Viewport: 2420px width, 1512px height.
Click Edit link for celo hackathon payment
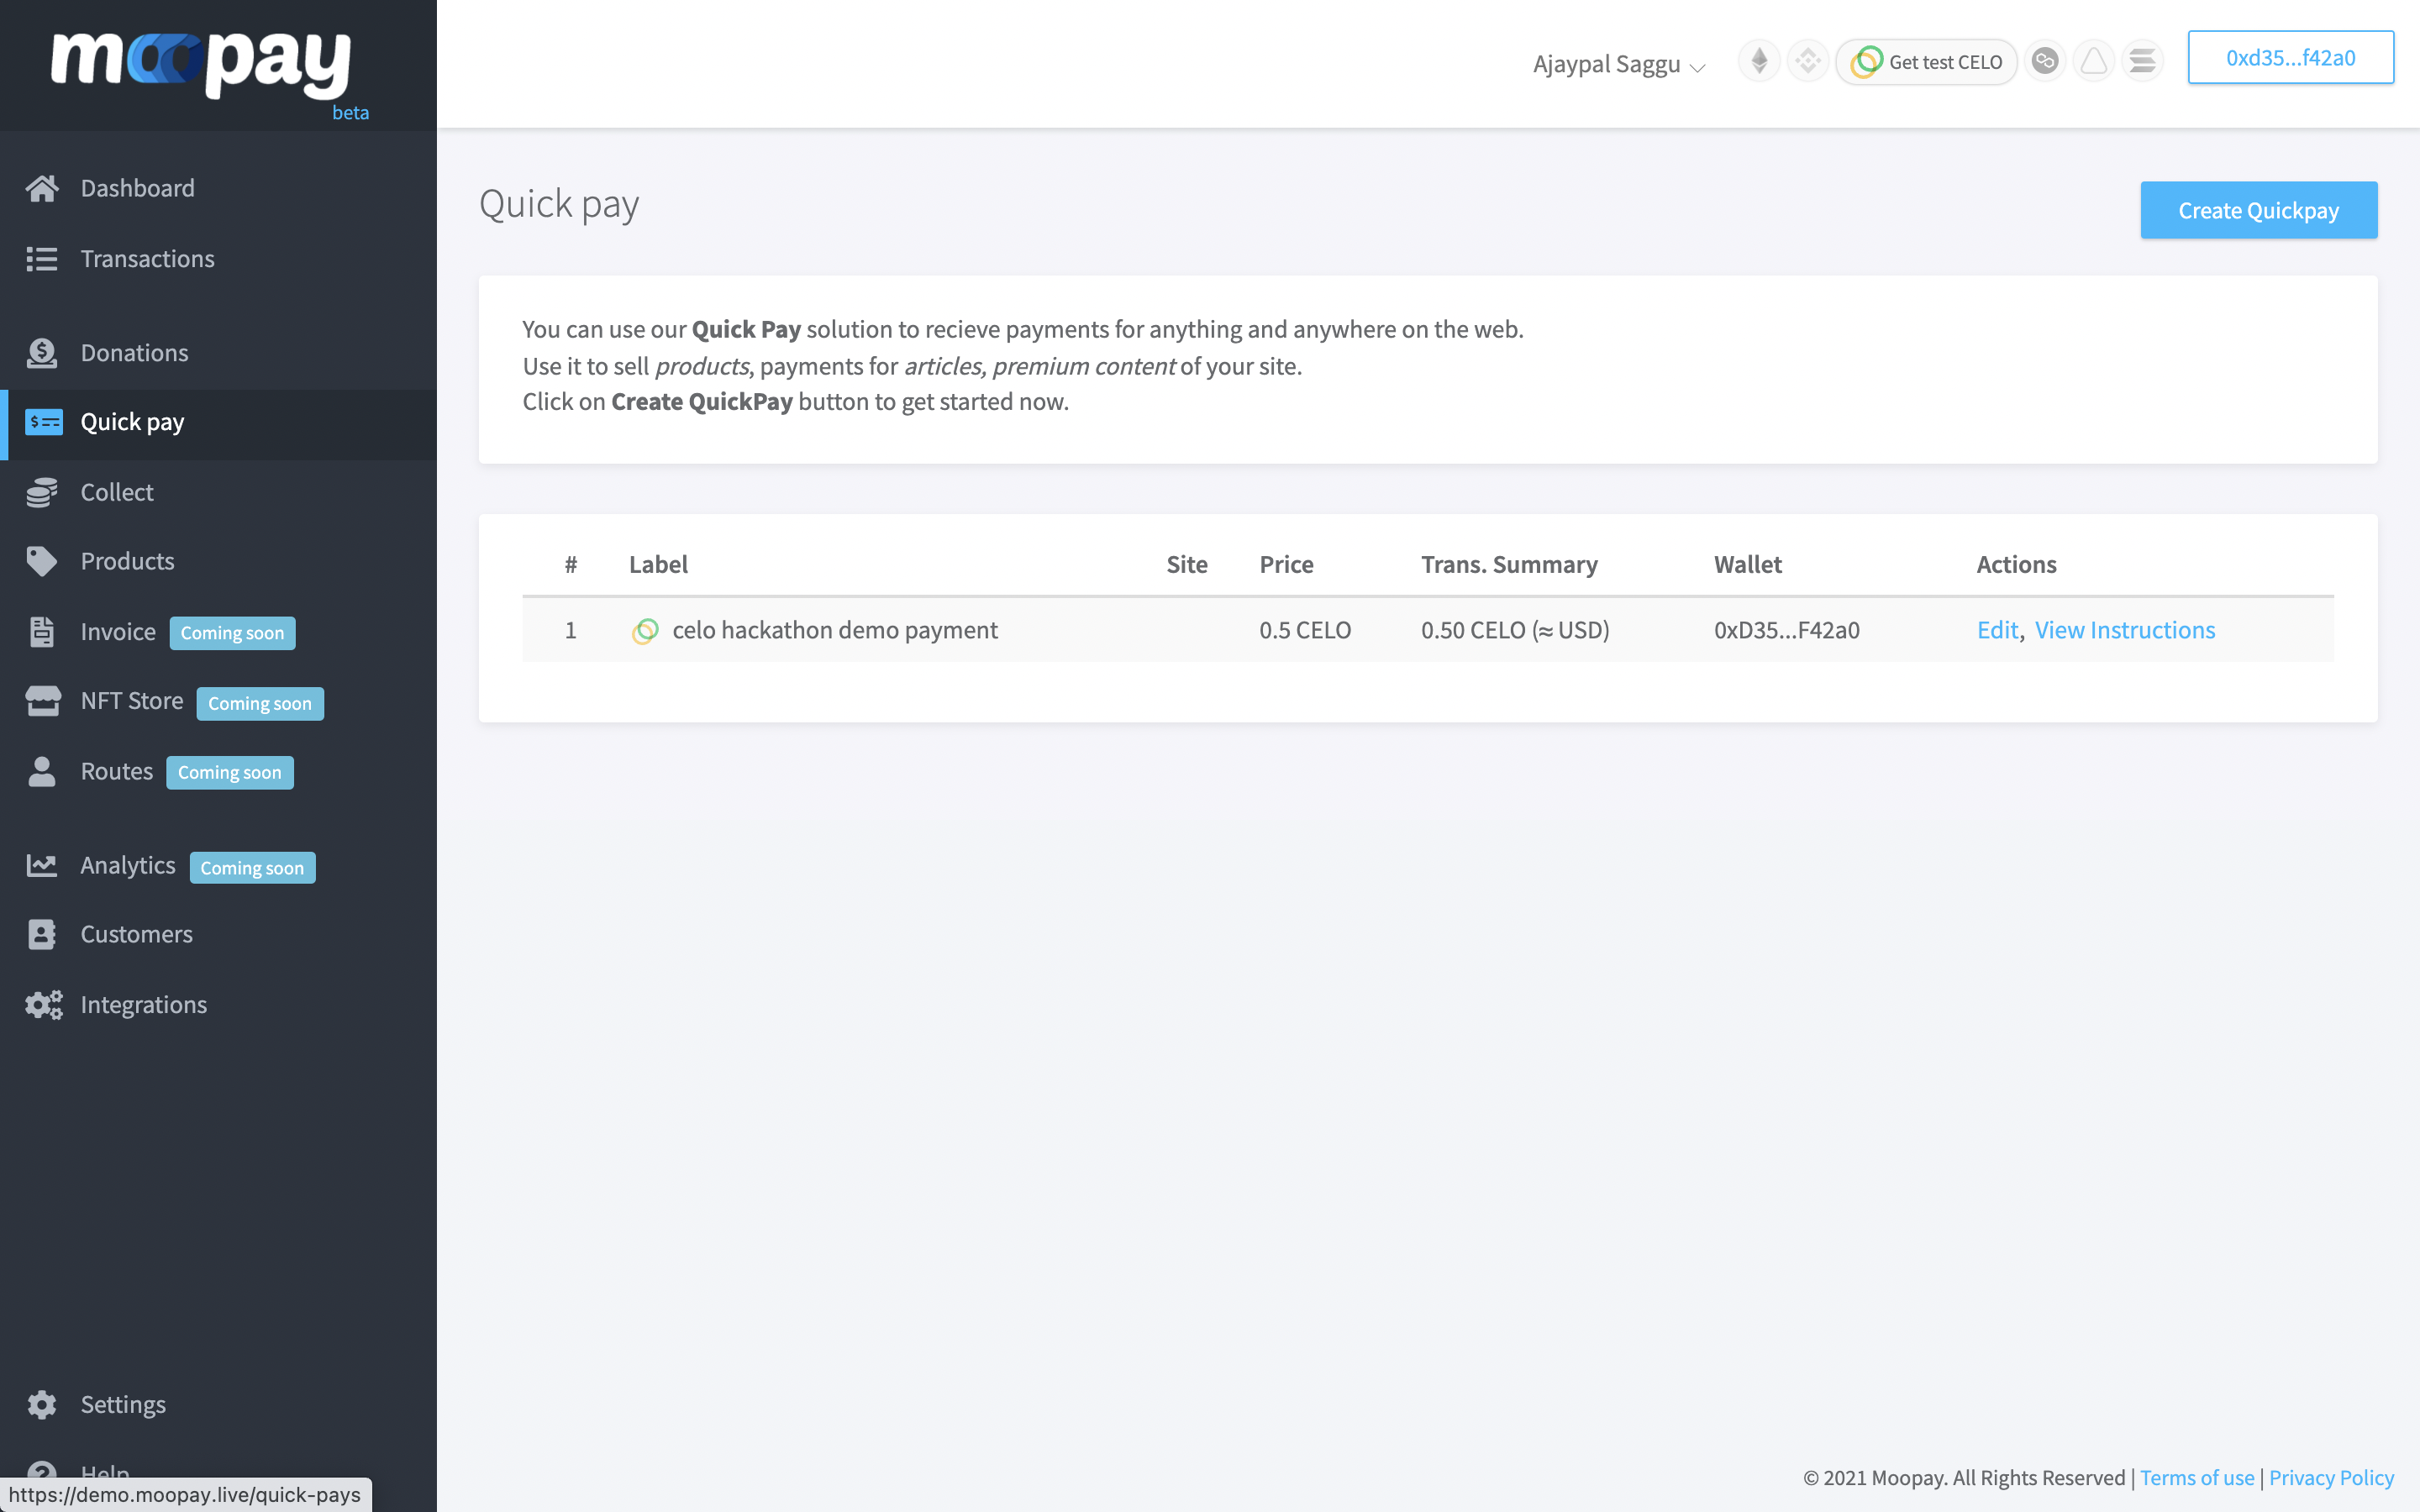(x=1997, y=630)
